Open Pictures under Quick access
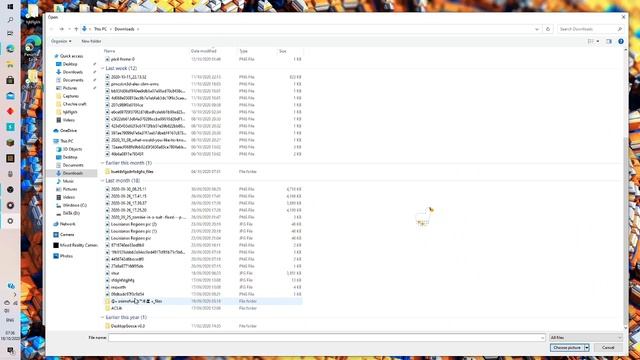640x360 pixels. point(69,88)
